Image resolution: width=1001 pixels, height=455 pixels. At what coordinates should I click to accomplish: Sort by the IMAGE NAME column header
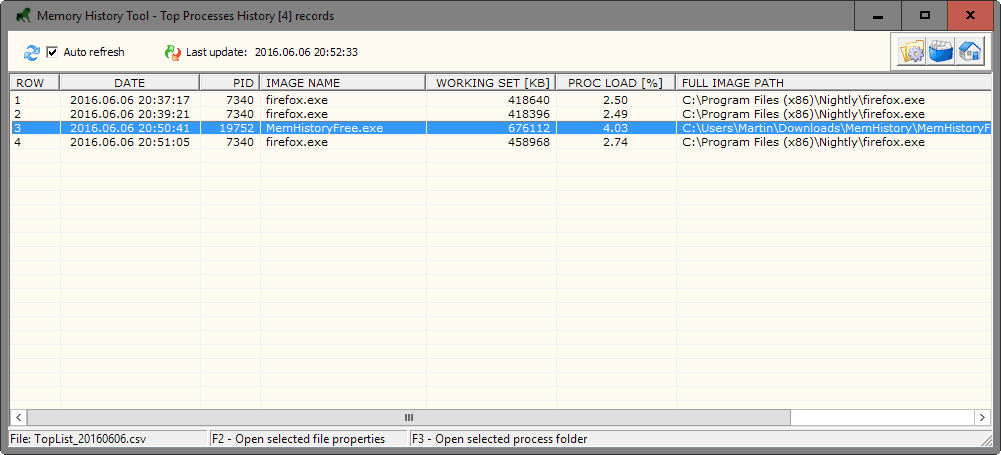pyautogui.click(x=343, y=83)
